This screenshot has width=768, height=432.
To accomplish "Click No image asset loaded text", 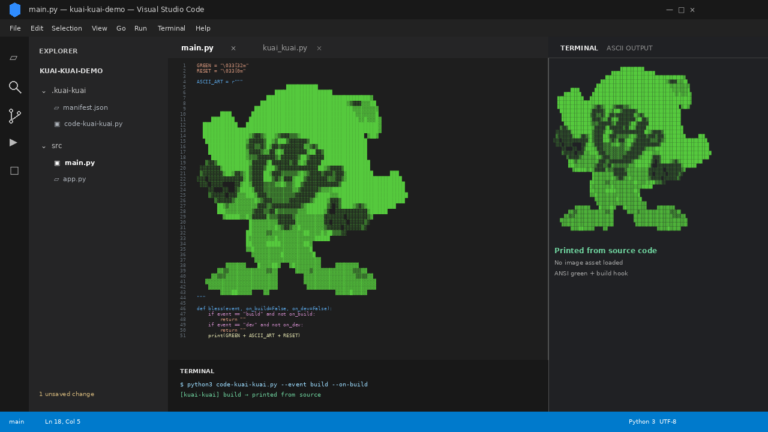I will coord(589,263).
